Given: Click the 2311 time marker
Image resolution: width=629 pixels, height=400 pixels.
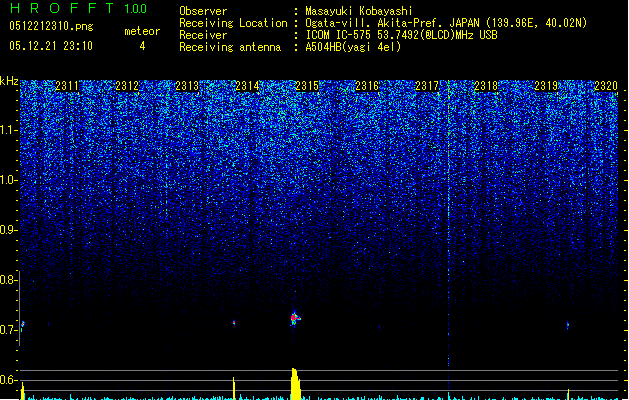Looking at the screenshot, I should tap(67, 86).
